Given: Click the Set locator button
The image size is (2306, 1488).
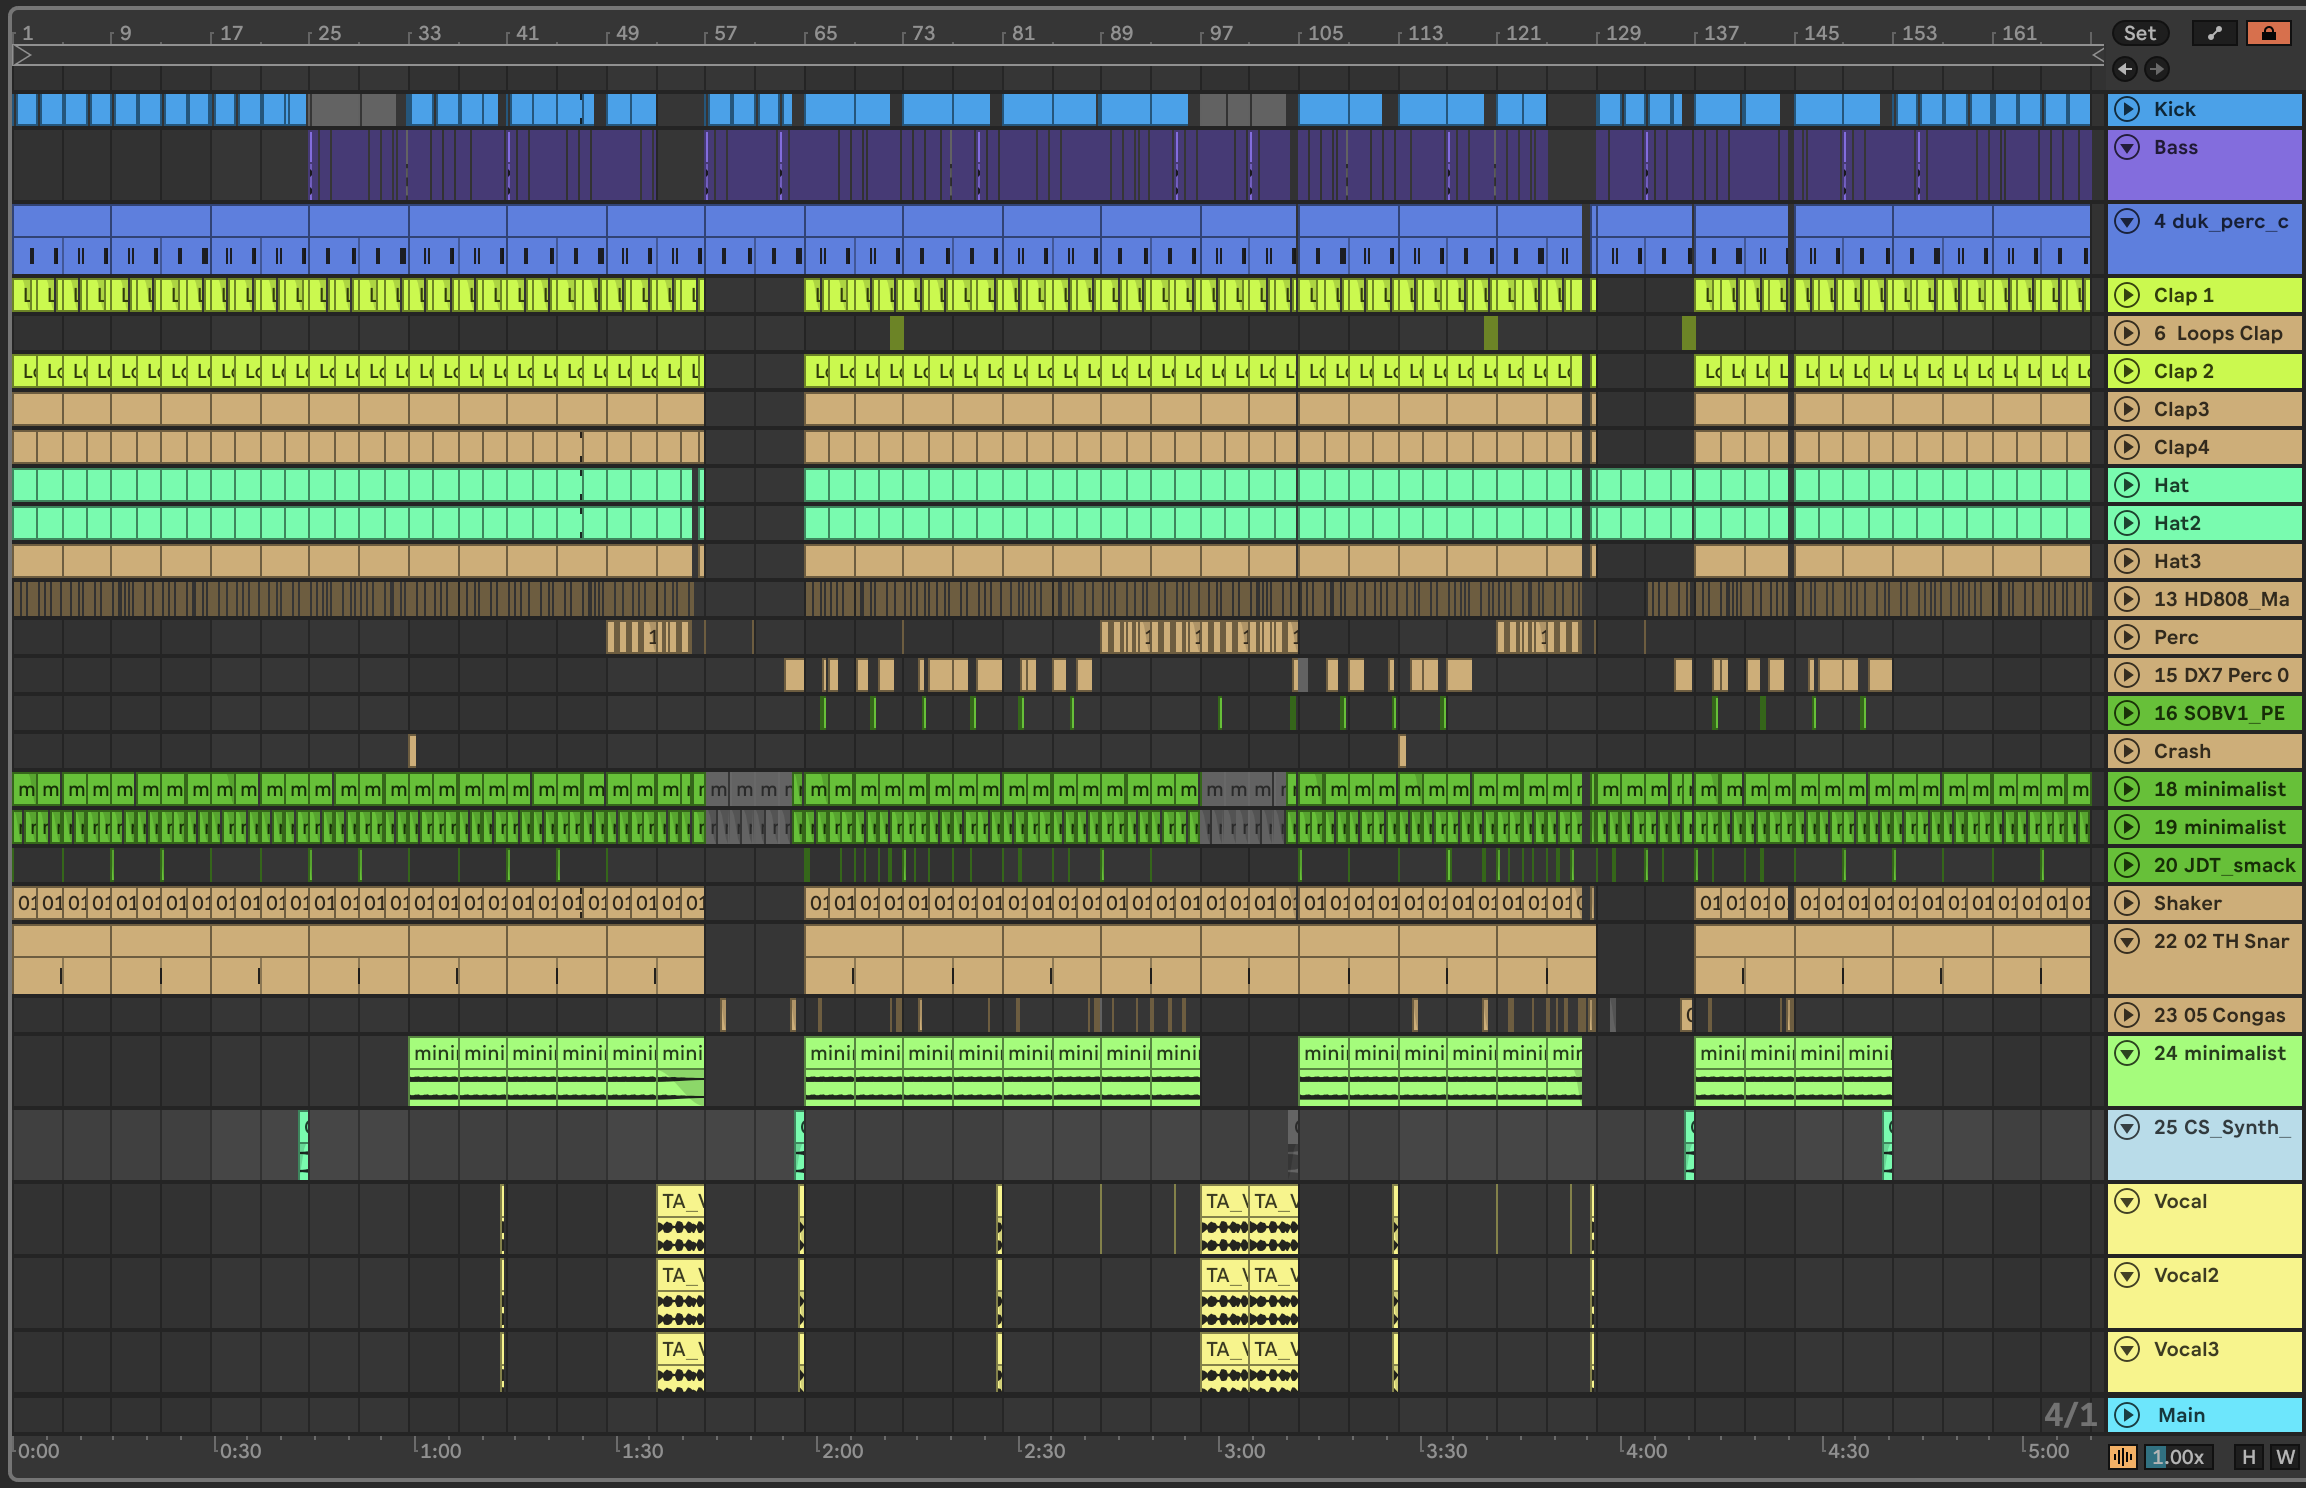Looking at the screenshot, I should (x=2139, y=33).
